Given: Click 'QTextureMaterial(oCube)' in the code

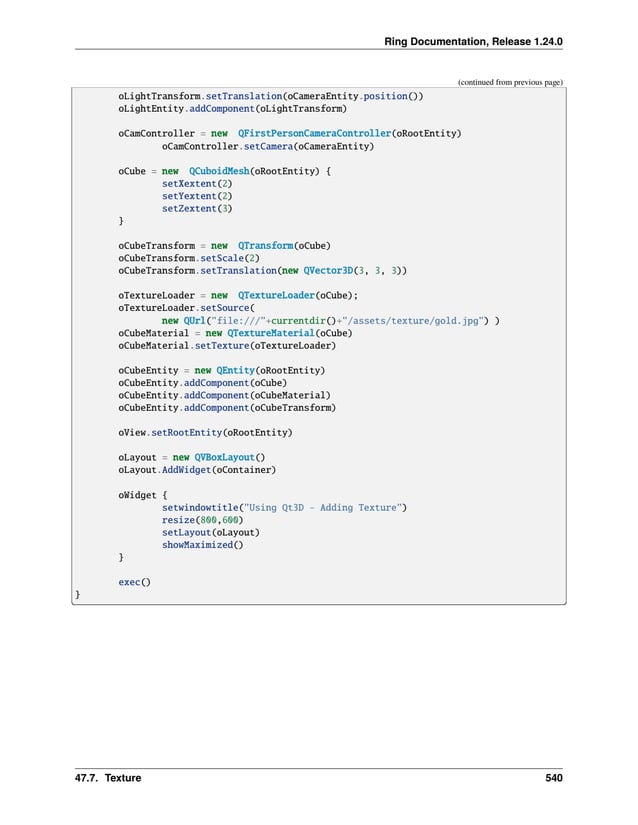Looking at the screenshot, I should click(289, 333).
